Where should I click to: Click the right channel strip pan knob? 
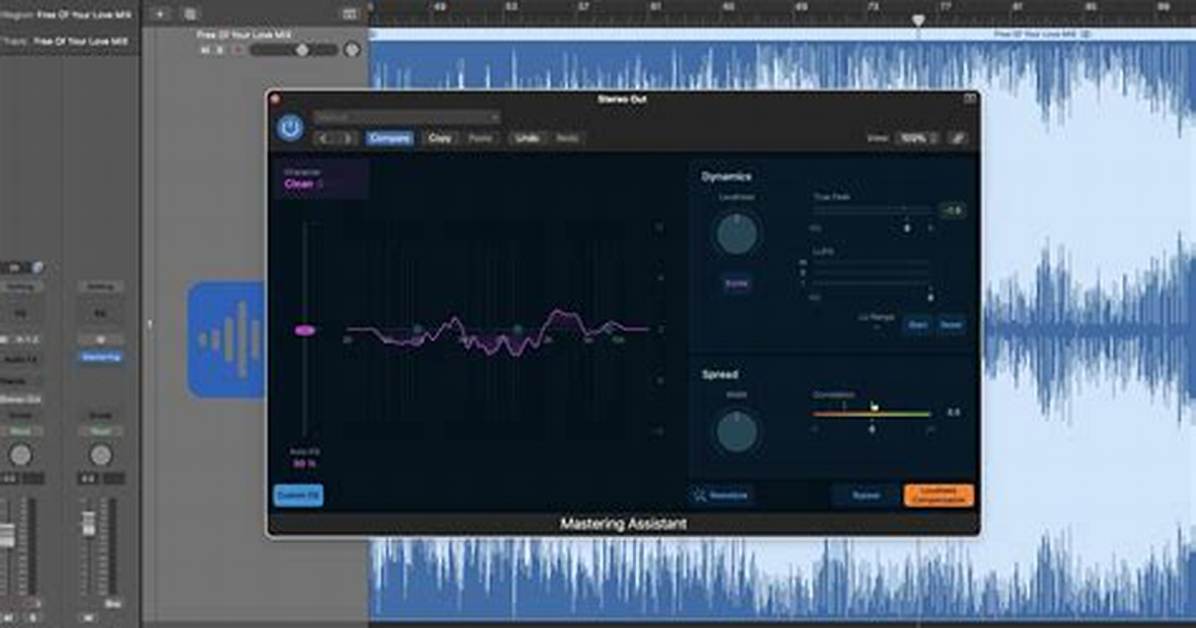tap(100, 456)
